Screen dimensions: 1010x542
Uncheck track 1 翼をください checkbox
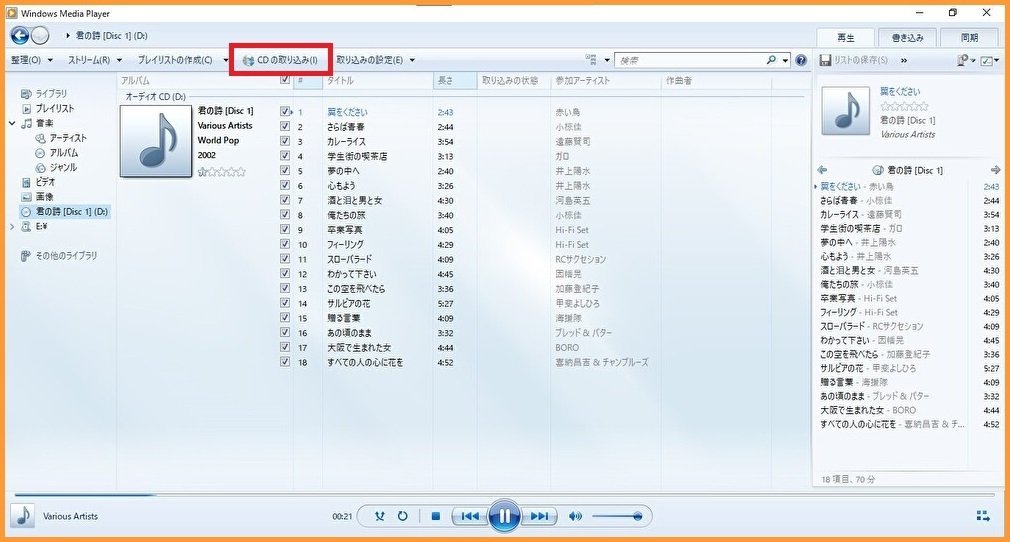(x=285, y=111)
